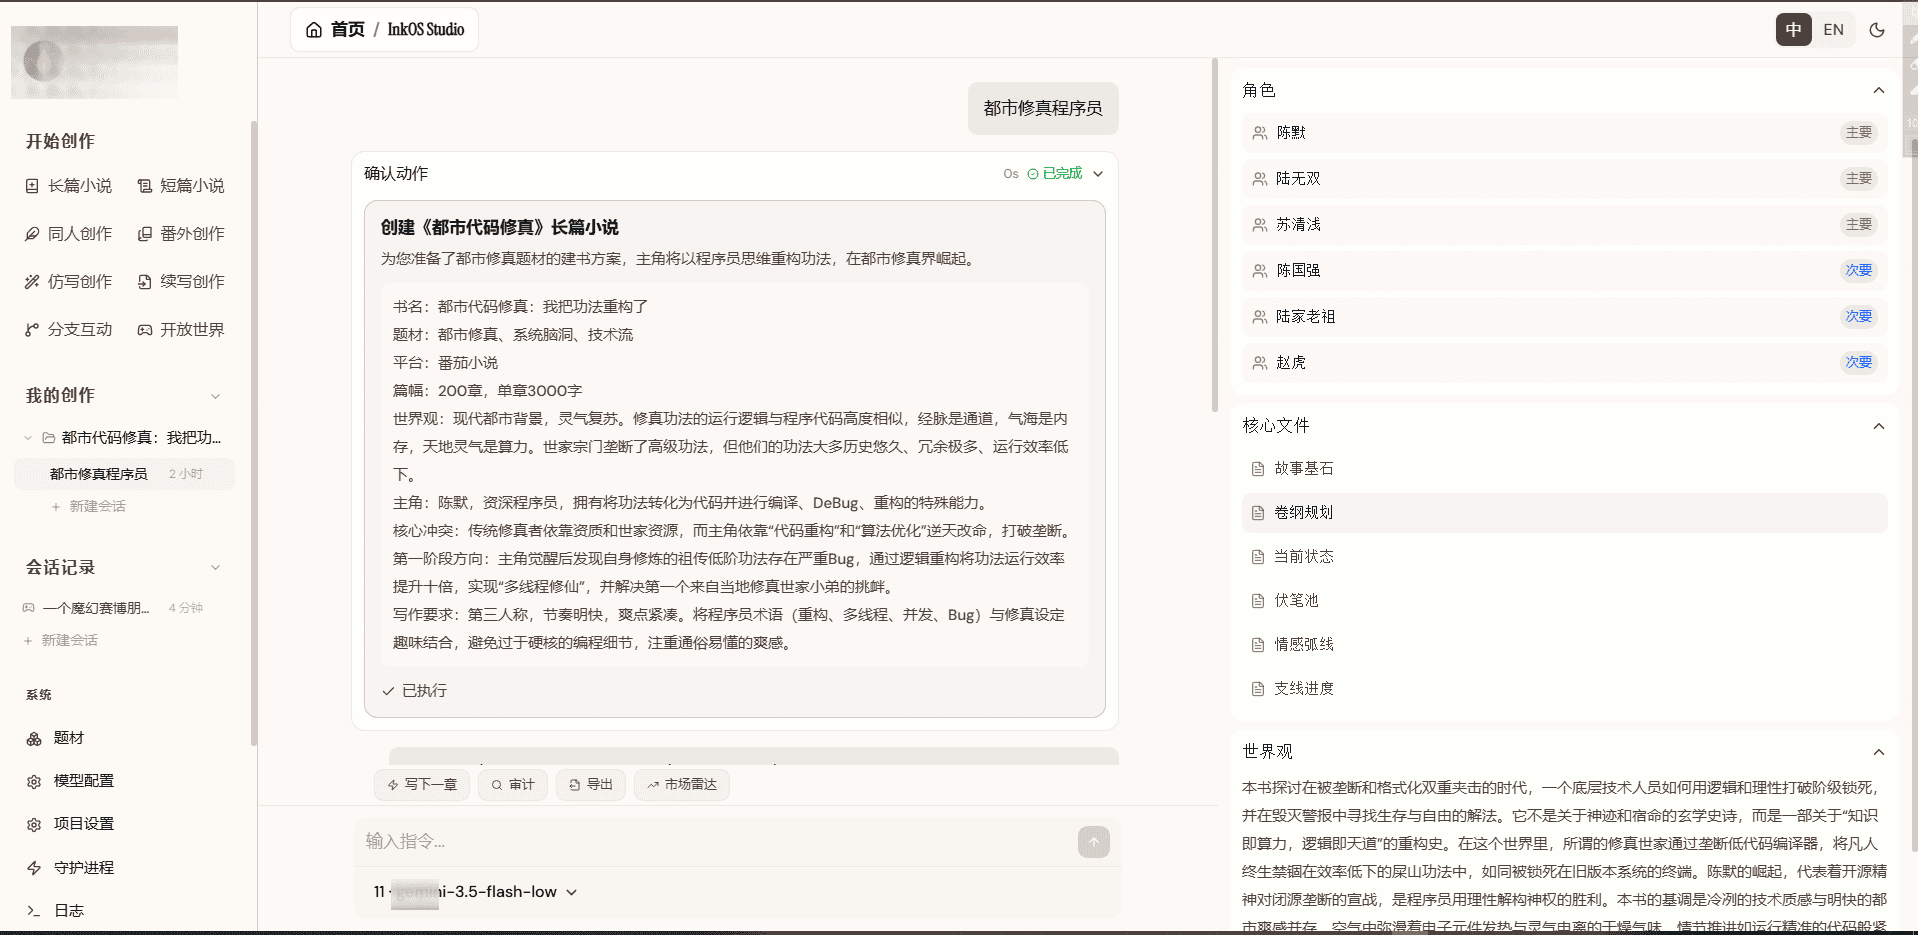The width and height of the screenshot is (1918, 935).
Task: Choose 续写创作 option
Action: pyautogui.click(x=181, y=282)
